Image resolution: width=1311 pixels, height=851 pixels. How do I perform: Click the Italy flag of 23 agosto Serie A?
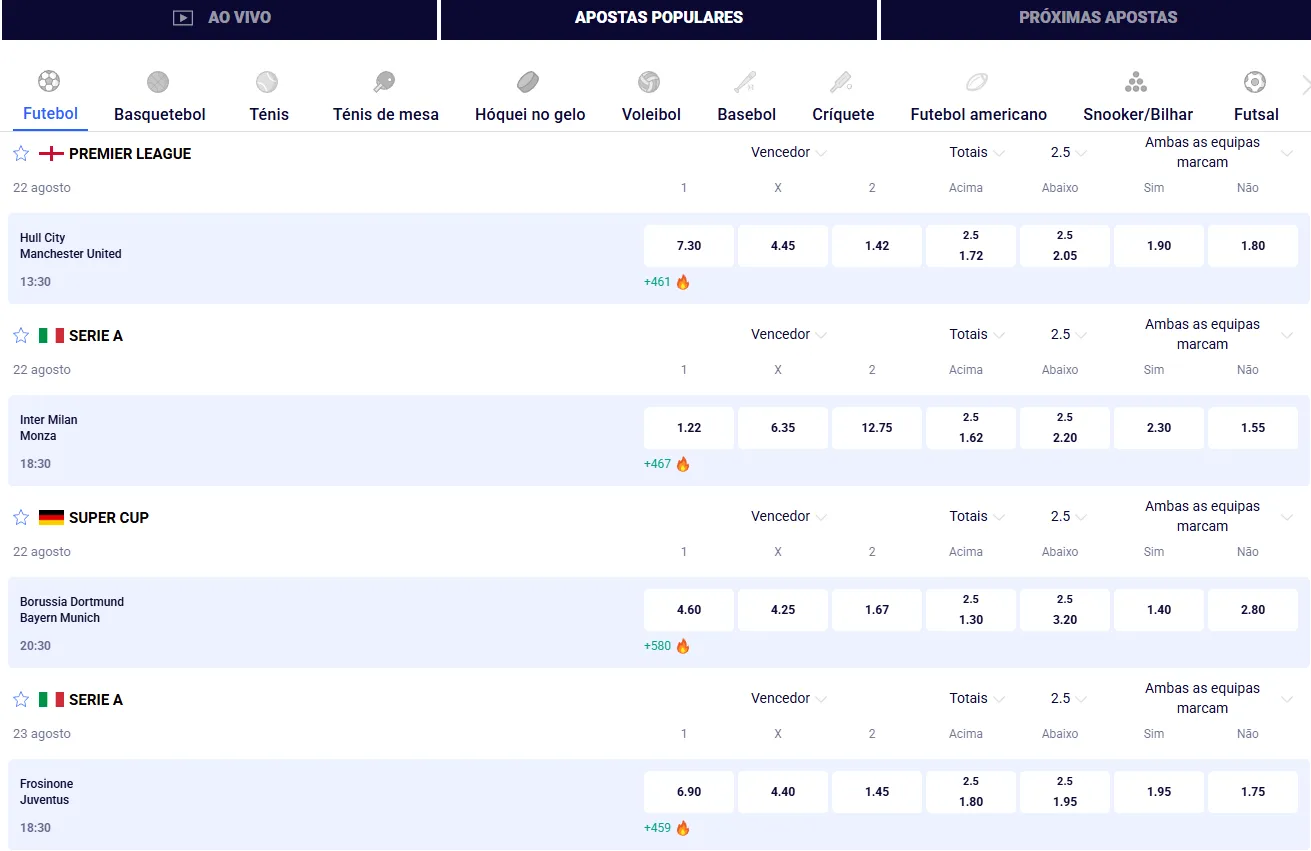[51, 699]
